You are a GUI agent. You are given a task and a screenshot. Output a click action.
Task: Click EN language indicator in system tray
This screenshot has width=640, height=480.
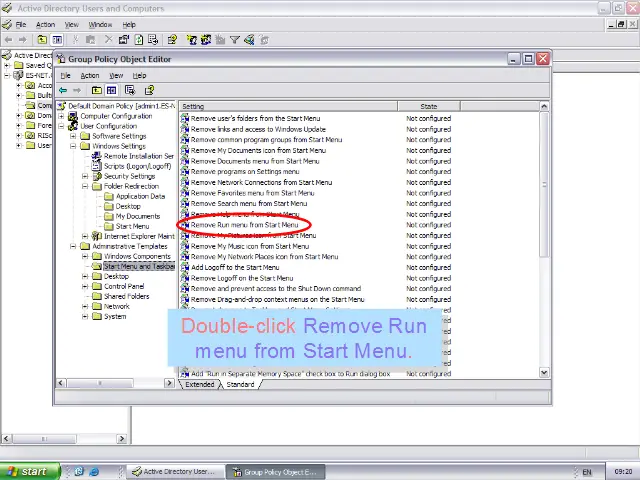[587, 472]
